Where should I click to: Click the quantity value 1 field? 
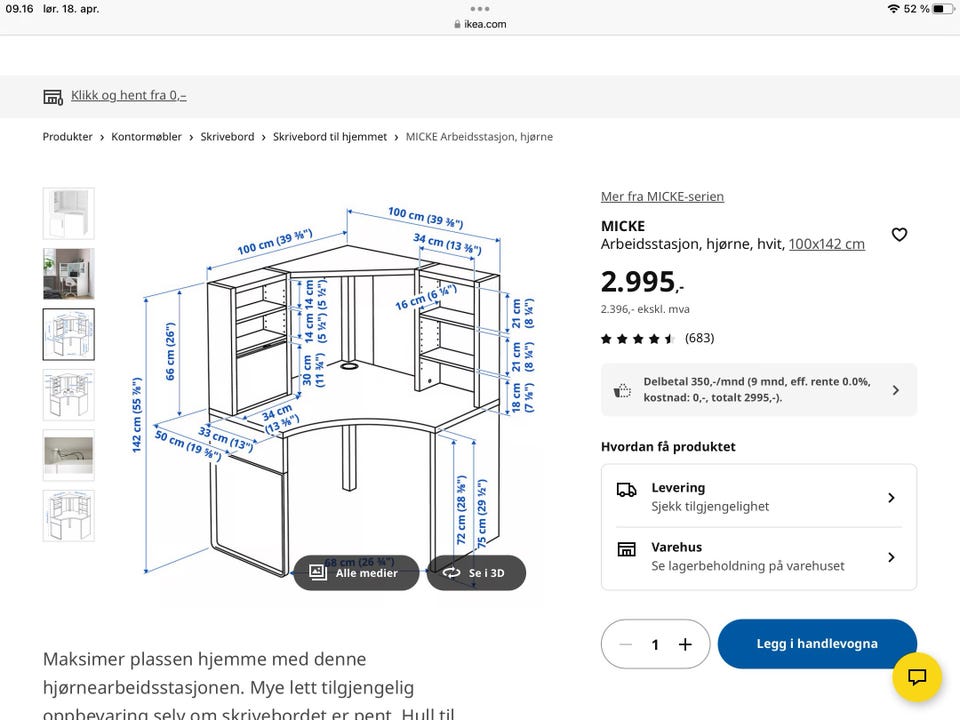click(x=655, y=645)
